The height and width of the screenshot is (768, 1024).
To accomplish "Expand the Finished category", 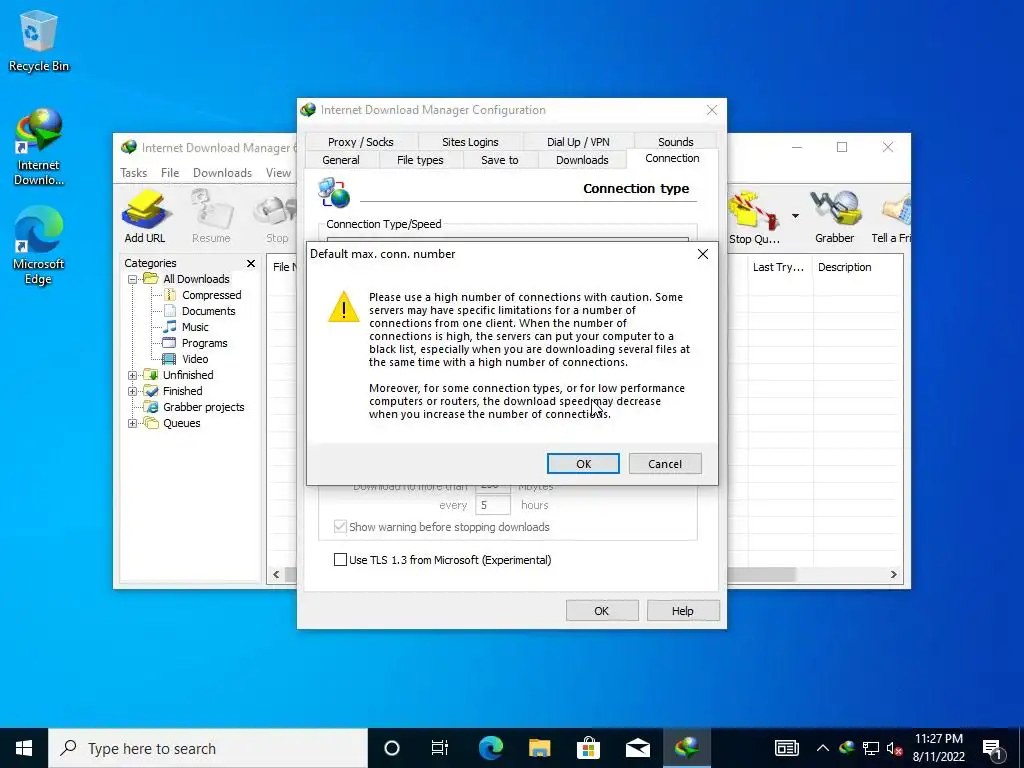I will pos(132,391).
